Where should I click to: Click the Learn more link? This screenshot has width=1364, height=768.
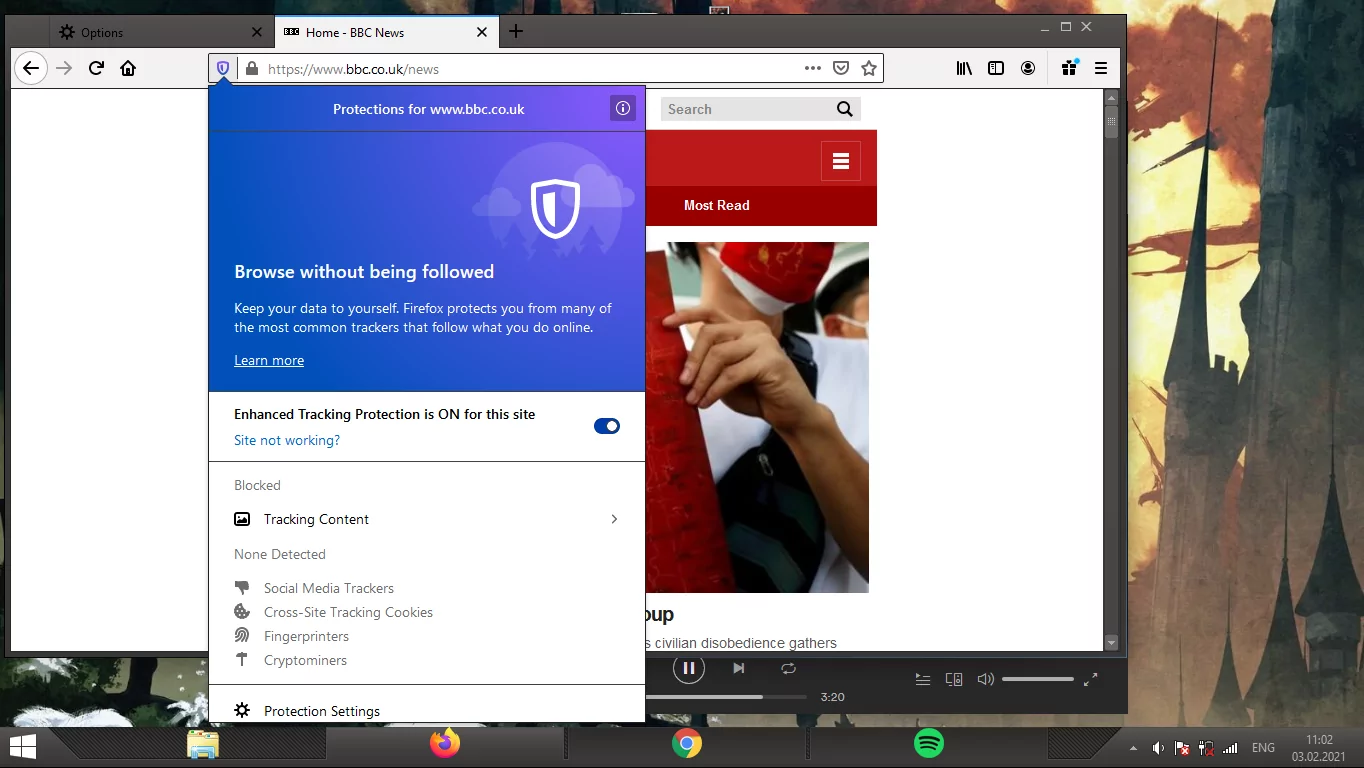269,360
